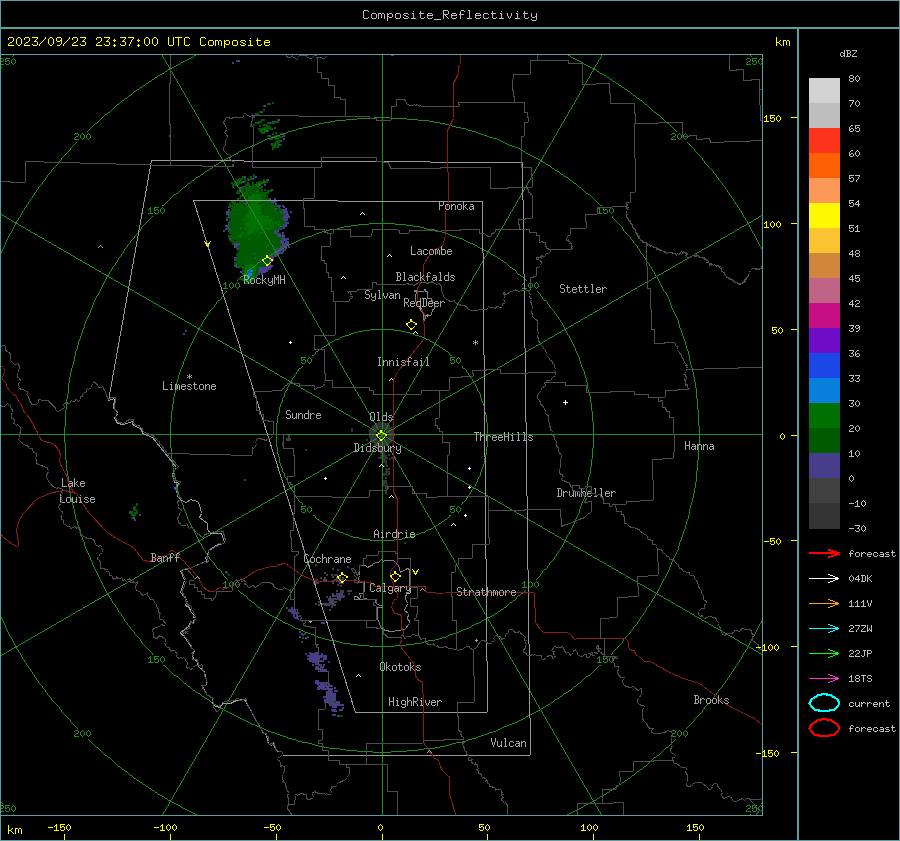Select the topmost light gray 70-80 swatch
The height and width of the screenshot is (841, 900).
click(824, 91)
